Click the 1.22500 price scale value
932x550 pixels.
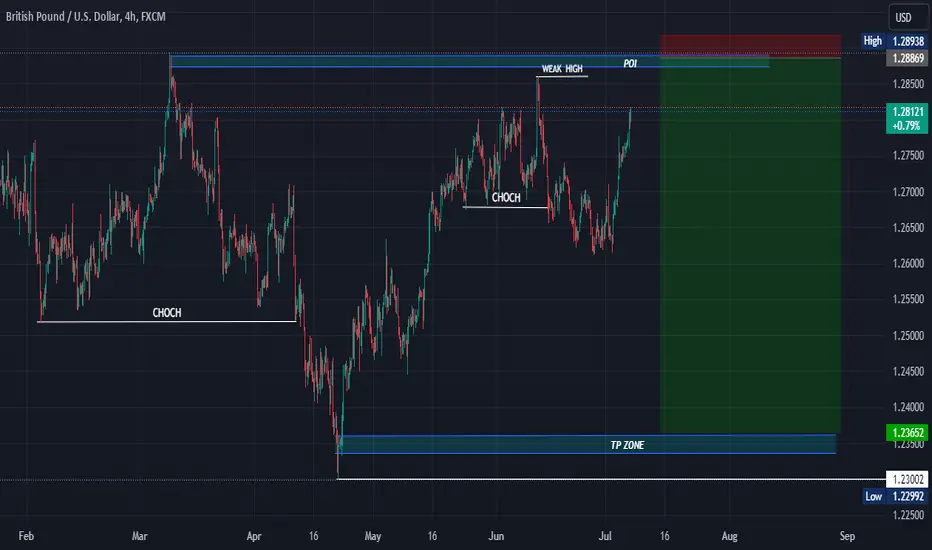[x=908, y=515]
